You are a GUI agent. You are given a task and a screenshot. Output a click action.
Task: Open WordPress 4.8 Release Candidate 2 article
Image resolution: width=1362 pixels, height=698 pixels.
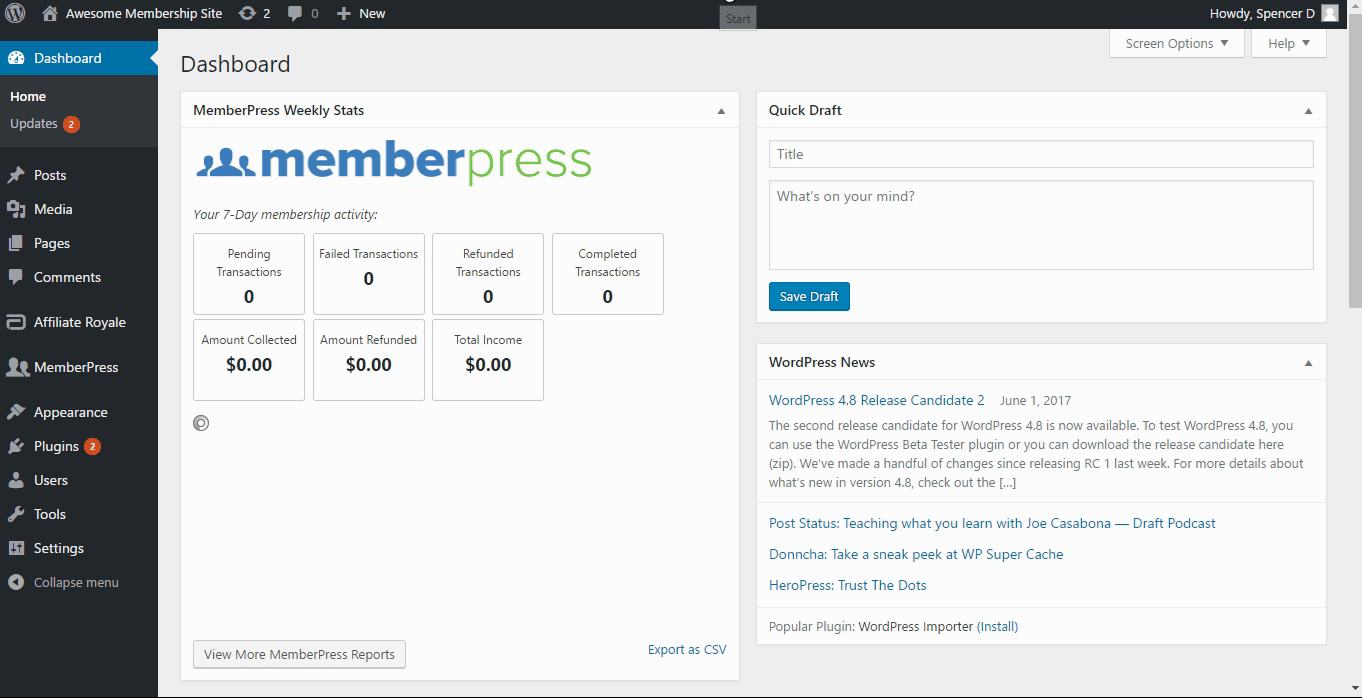pos(876,400)
